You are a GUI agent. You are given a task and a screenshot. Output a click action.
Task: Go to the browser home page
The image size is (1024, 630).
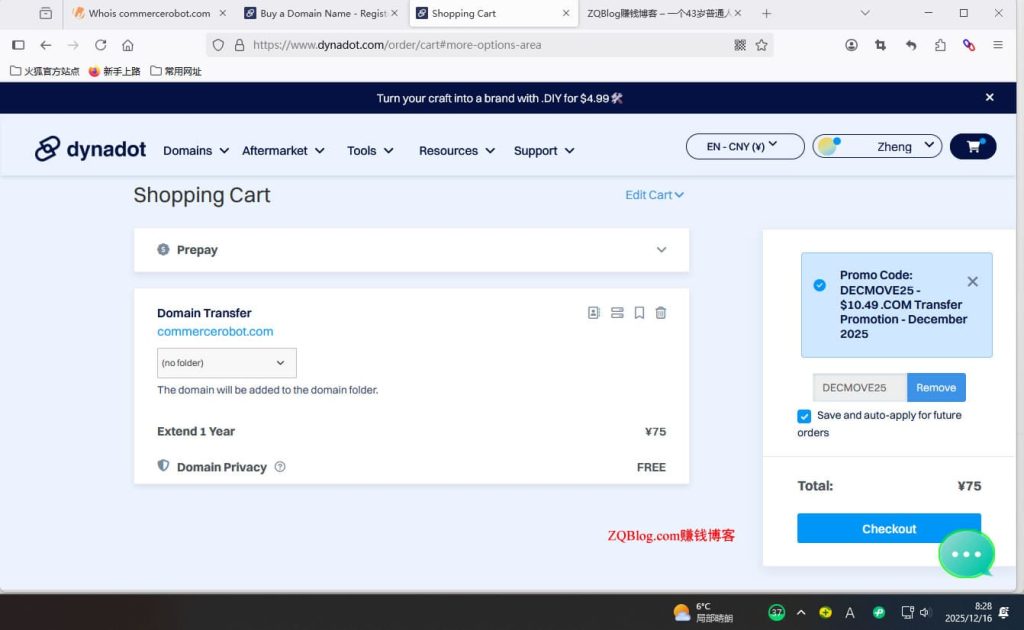[x=128, y=45]
